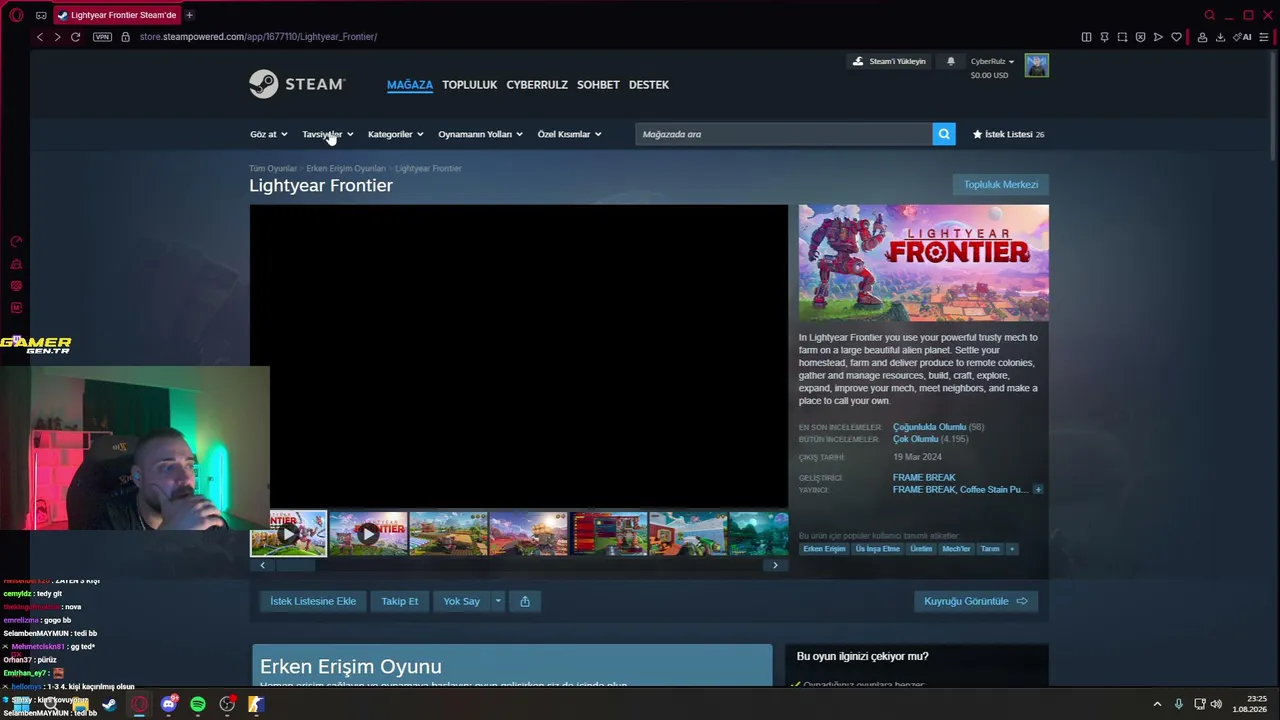This screenshot has height=720, width=1280.
Task: Click İstek Listesine Ekle button
Action: pyautogui.click(x=313, y=601)
